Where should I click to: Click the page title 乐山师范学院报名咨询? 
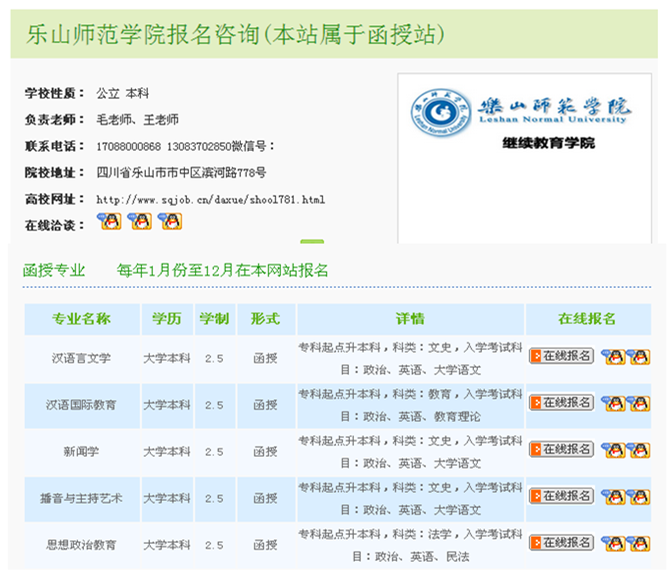click(143, 34)
